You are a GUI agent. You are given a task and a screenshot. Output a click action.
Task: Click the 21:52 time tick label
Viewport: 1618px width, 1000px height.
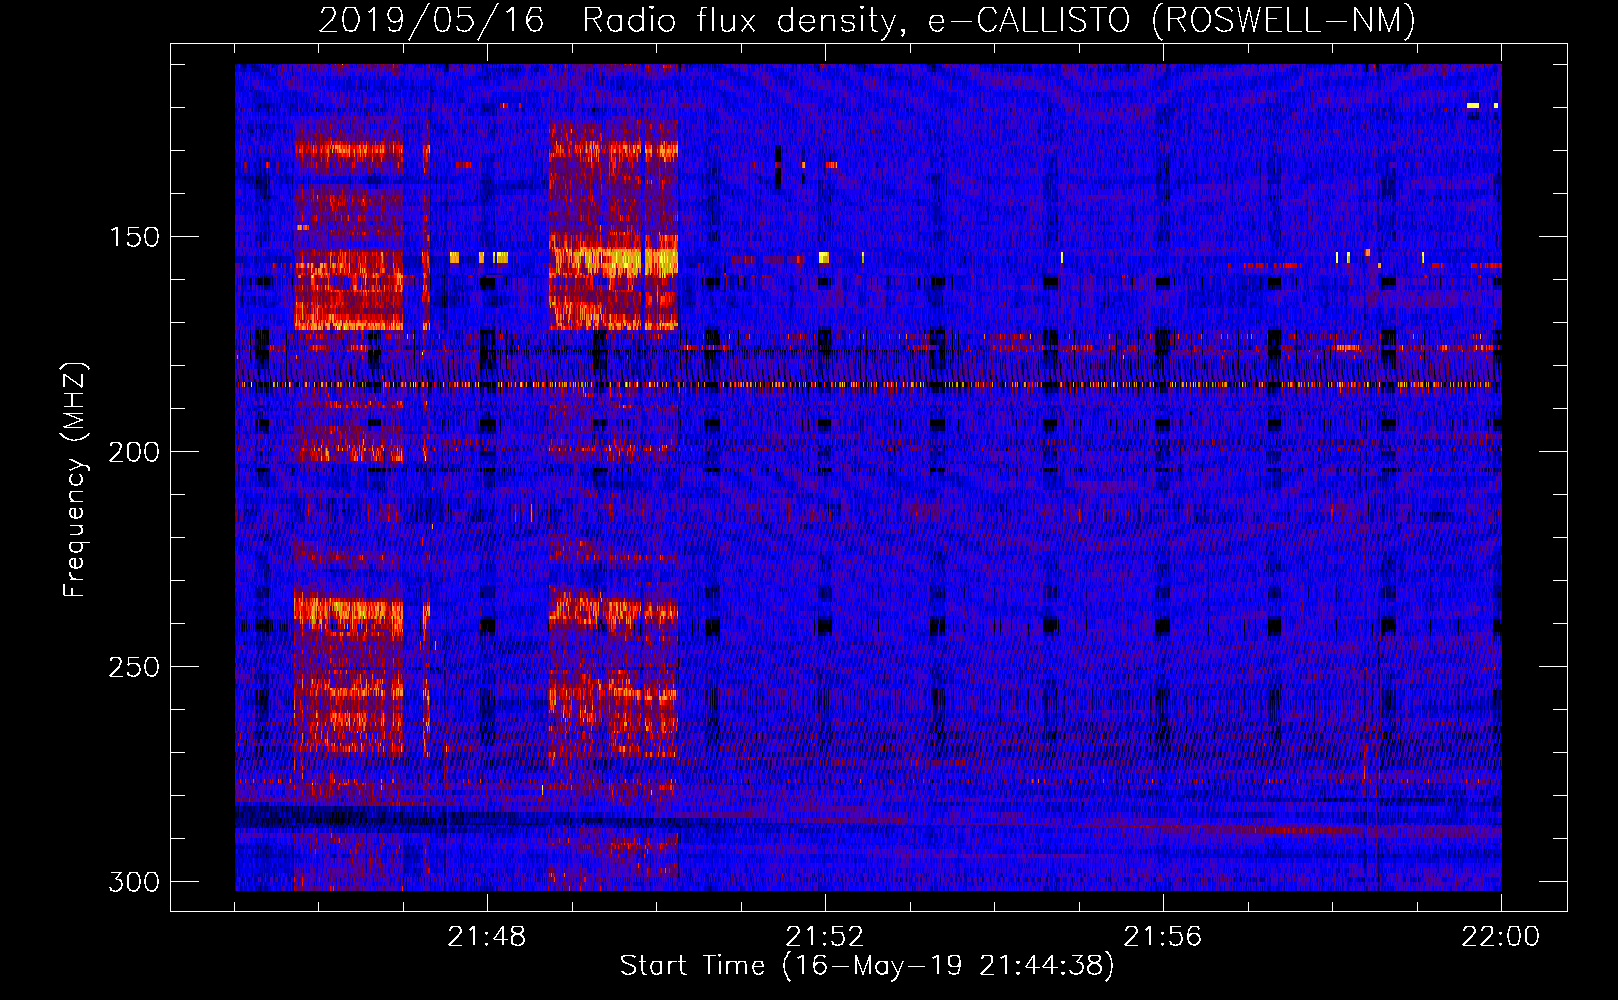825,937
